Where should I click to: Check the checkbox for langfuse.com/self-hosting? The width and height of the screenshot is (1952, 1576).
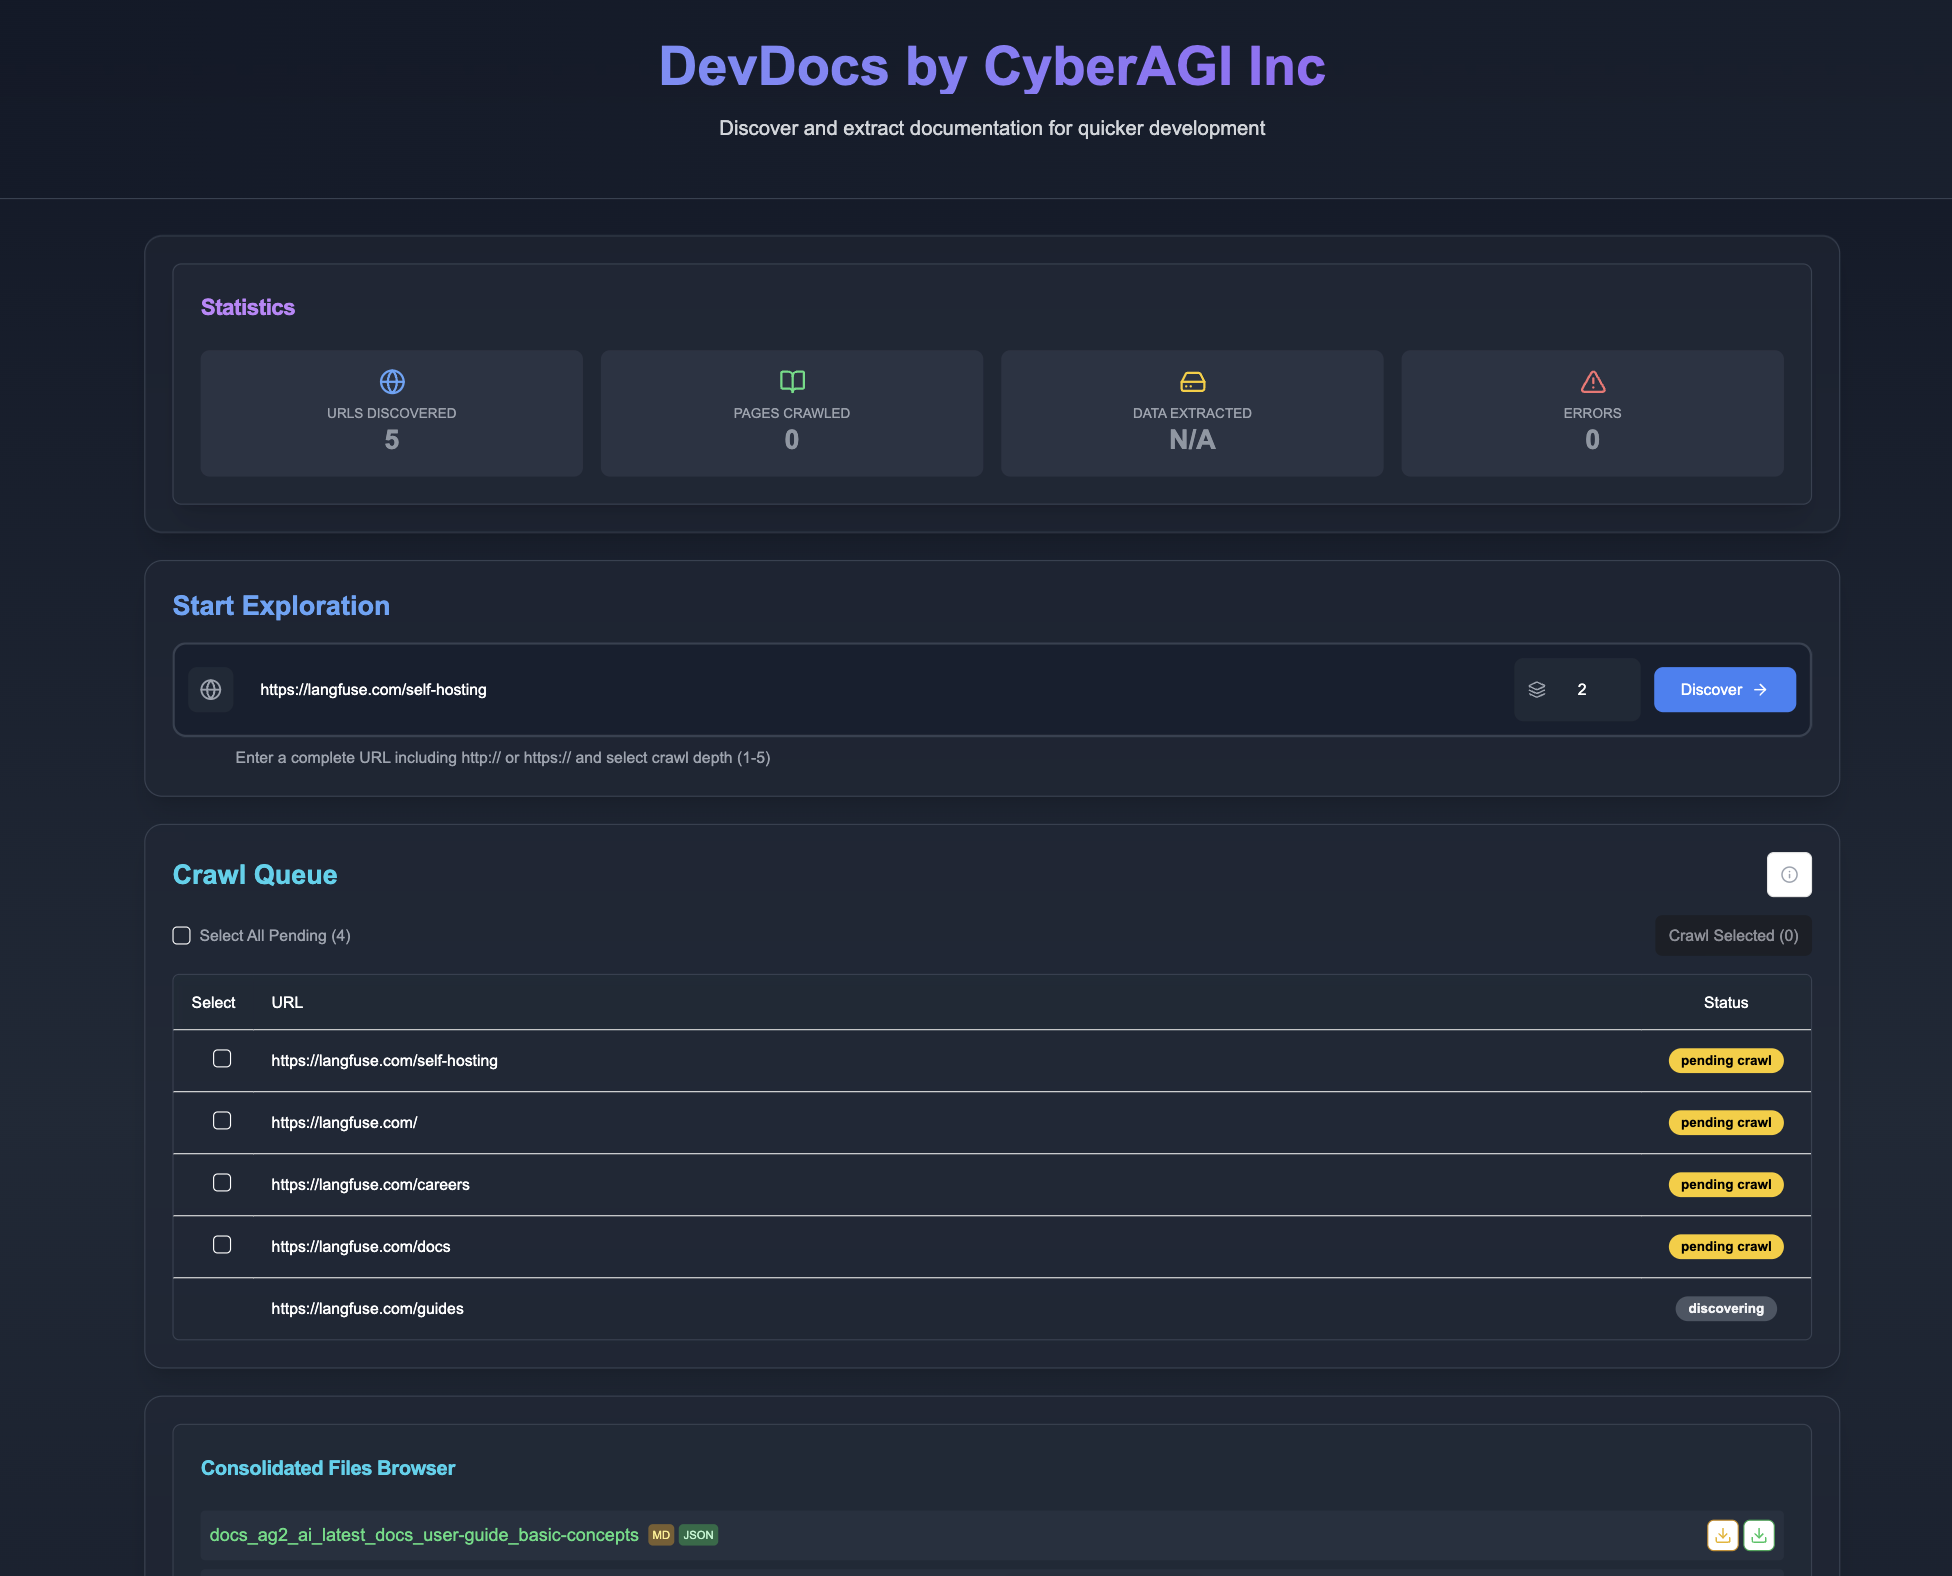(x=222, y=1058)
